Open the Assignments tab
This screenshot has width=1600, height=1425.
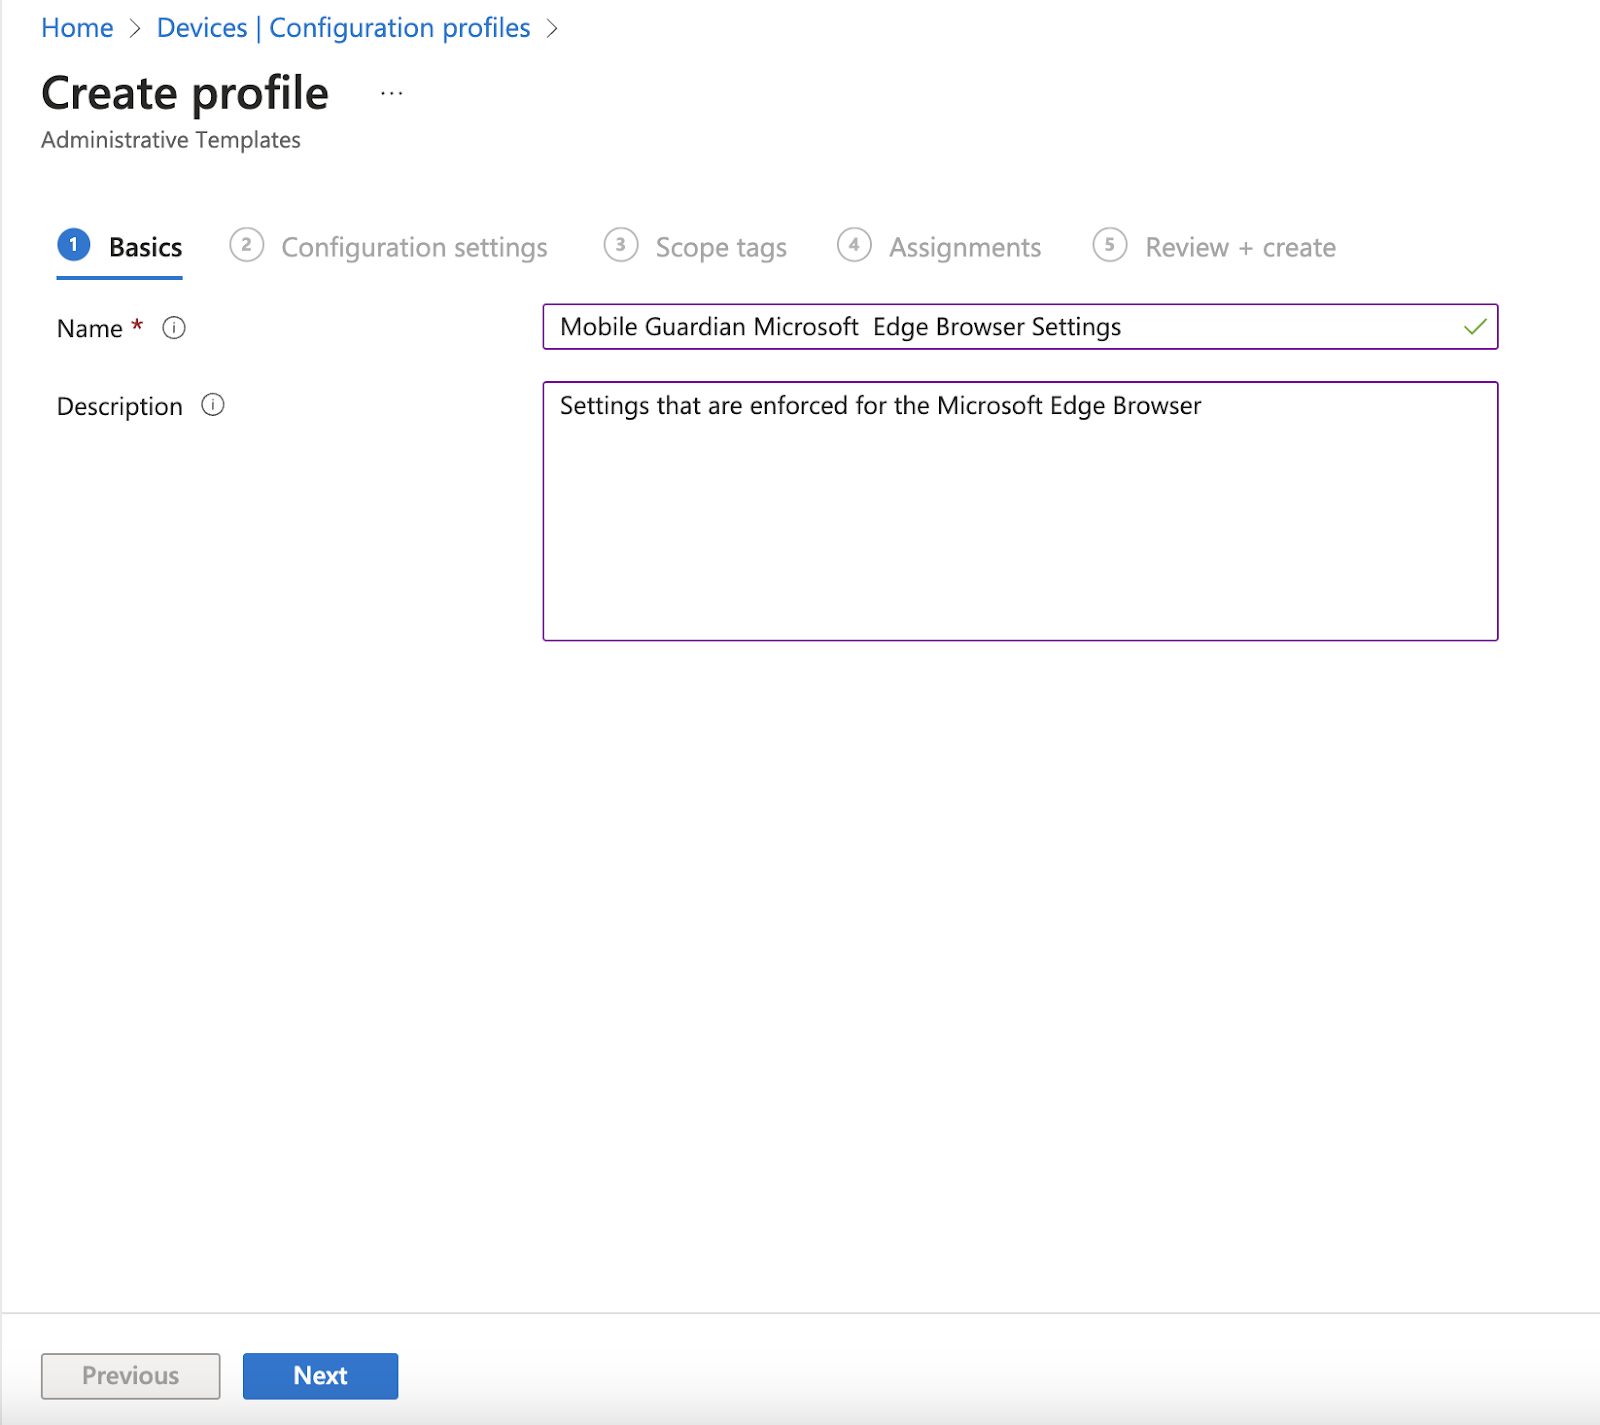pyautogui.click(x=964, y=247)
